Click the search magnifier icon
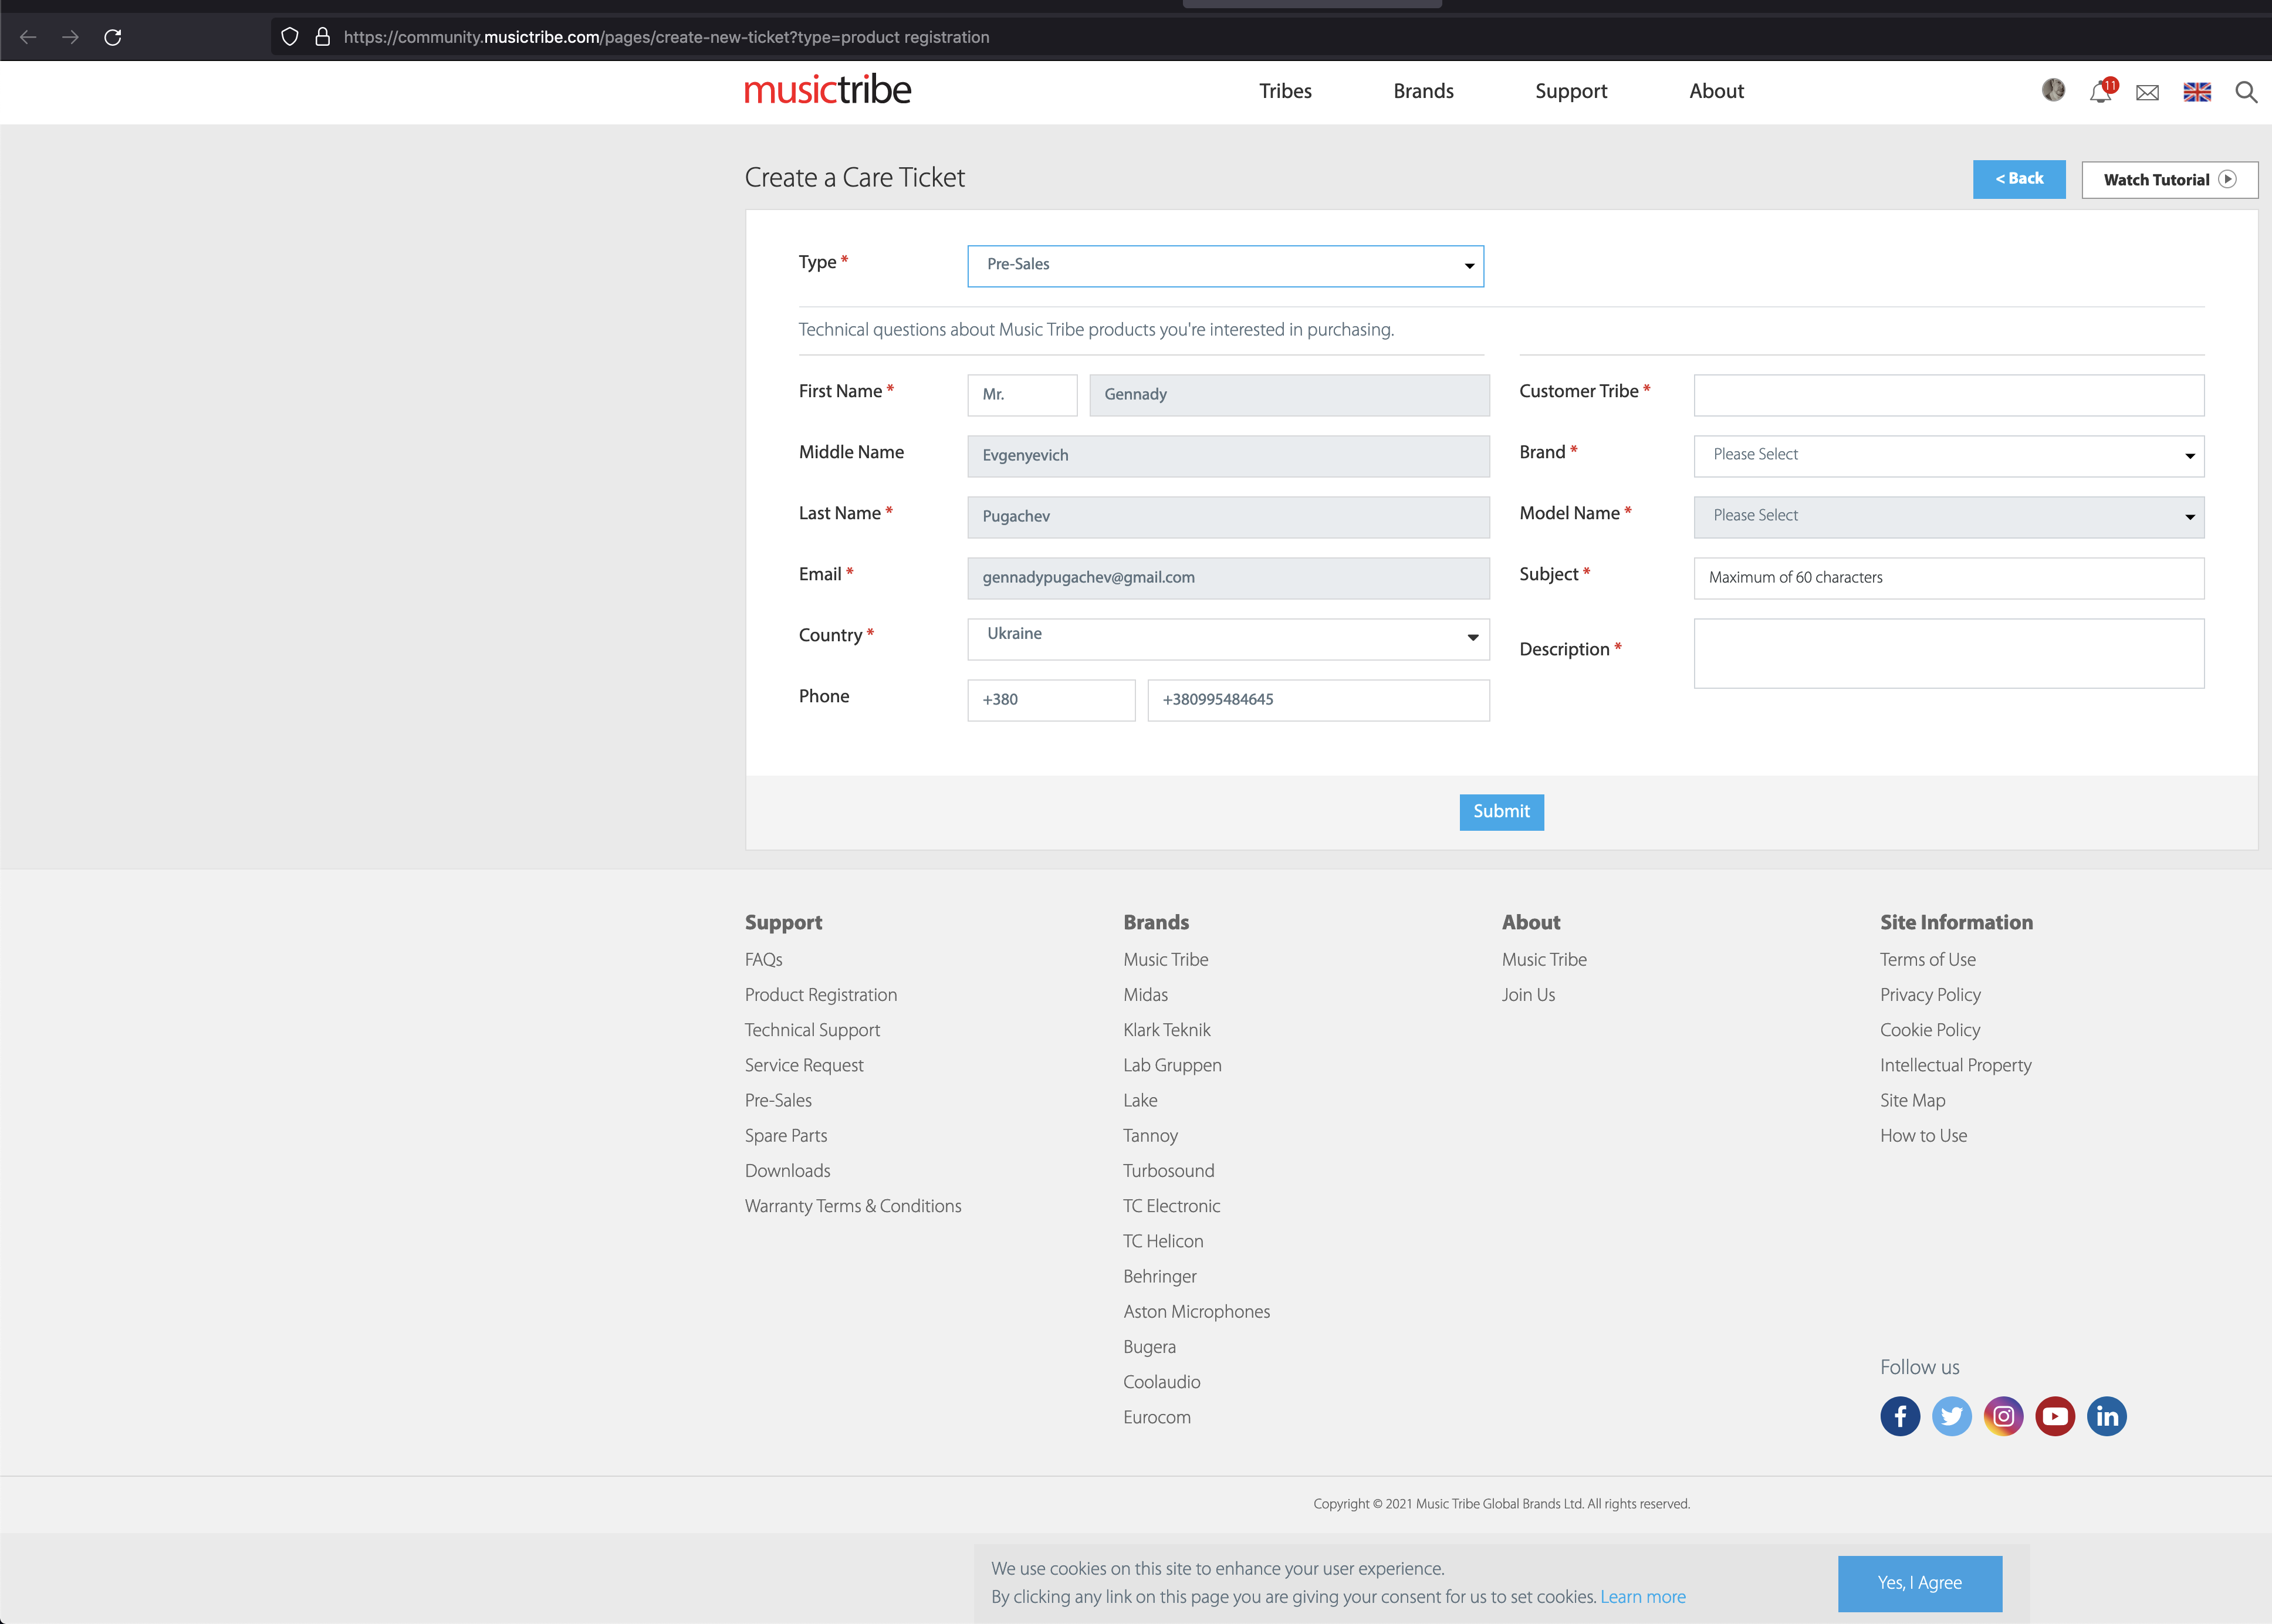 point(2245,92)
